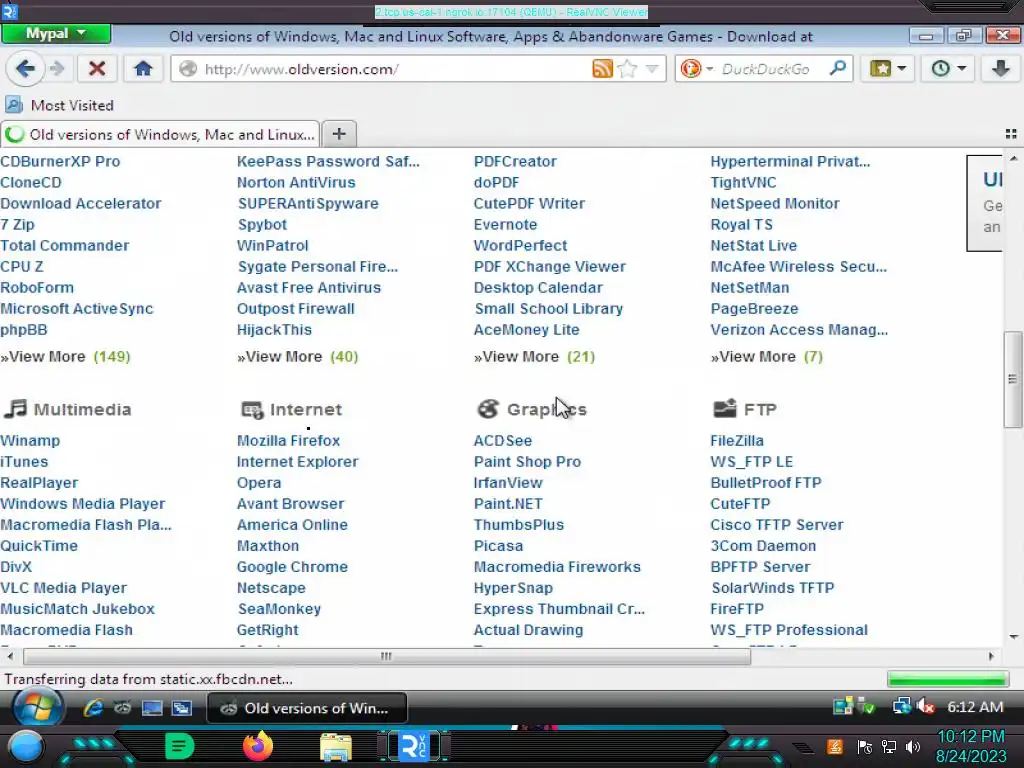
Task: Select RealVNC Viewer on host taskbar
Action: click(414, 746)
